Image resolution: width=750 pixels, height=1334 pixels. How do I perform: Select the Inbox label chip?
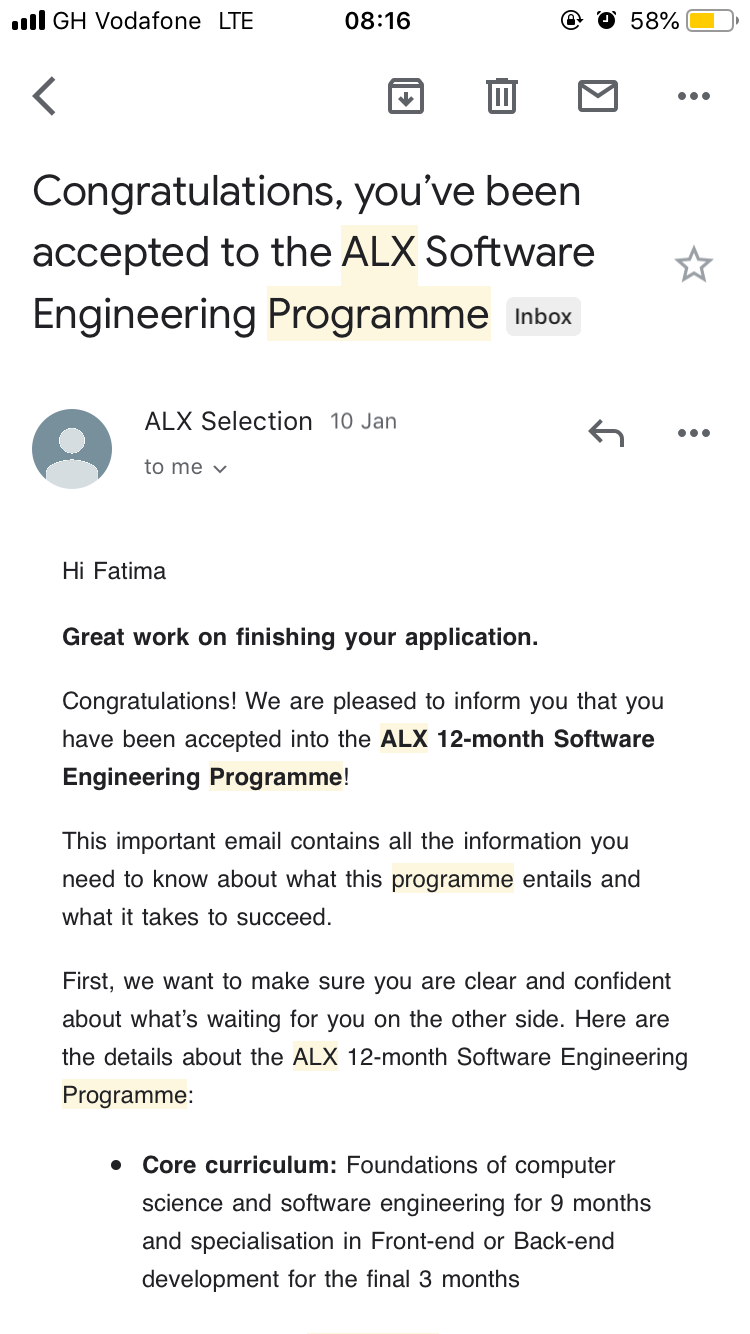coord(543,317)
